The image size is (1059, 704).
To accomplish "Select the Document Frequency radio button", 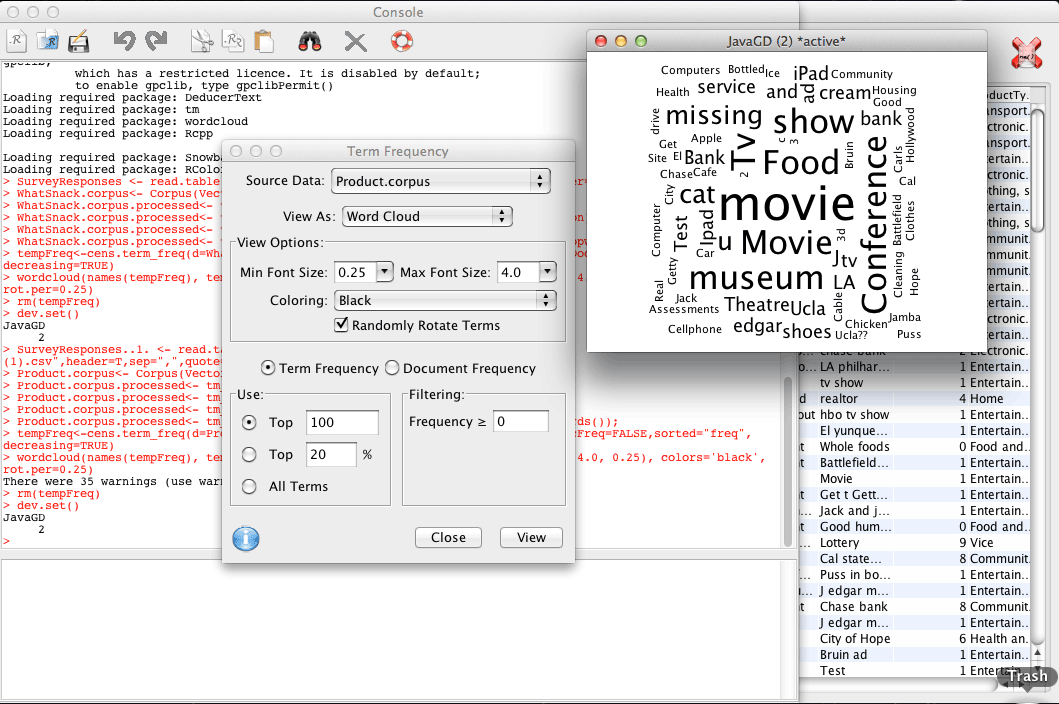I will (393, 368).
